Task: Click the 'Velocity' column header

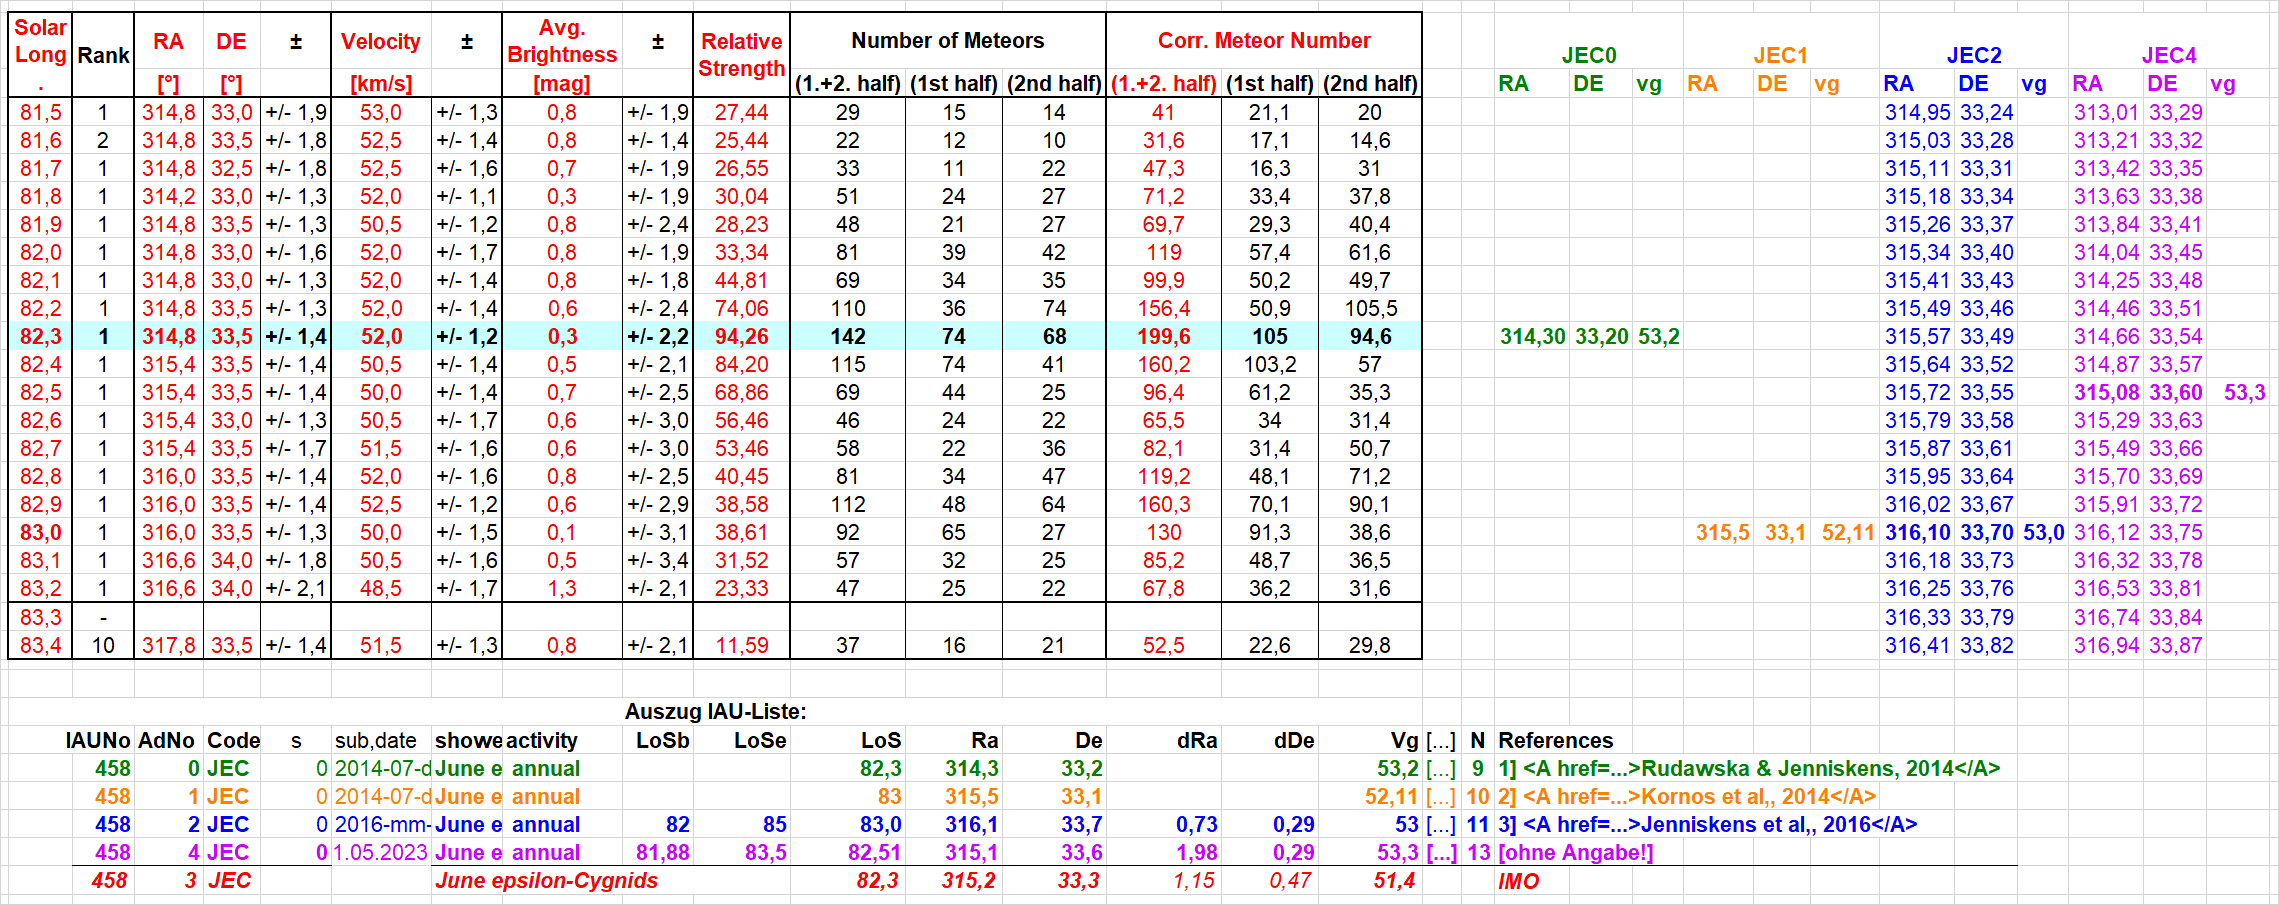Action: click(x=380, y=42)
